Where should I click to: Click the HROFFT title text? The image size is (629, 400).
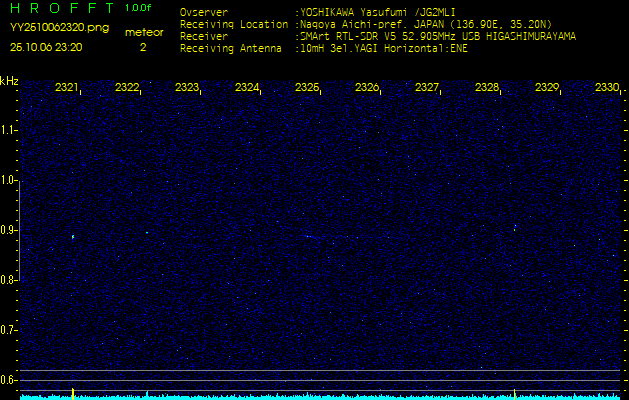click(x=60, y=8)
